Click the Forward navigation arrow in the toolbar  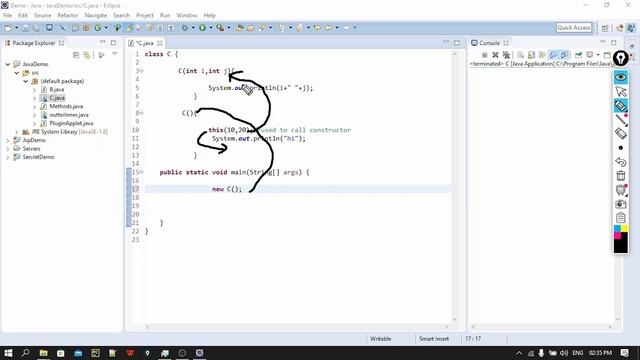coord(346,28)
